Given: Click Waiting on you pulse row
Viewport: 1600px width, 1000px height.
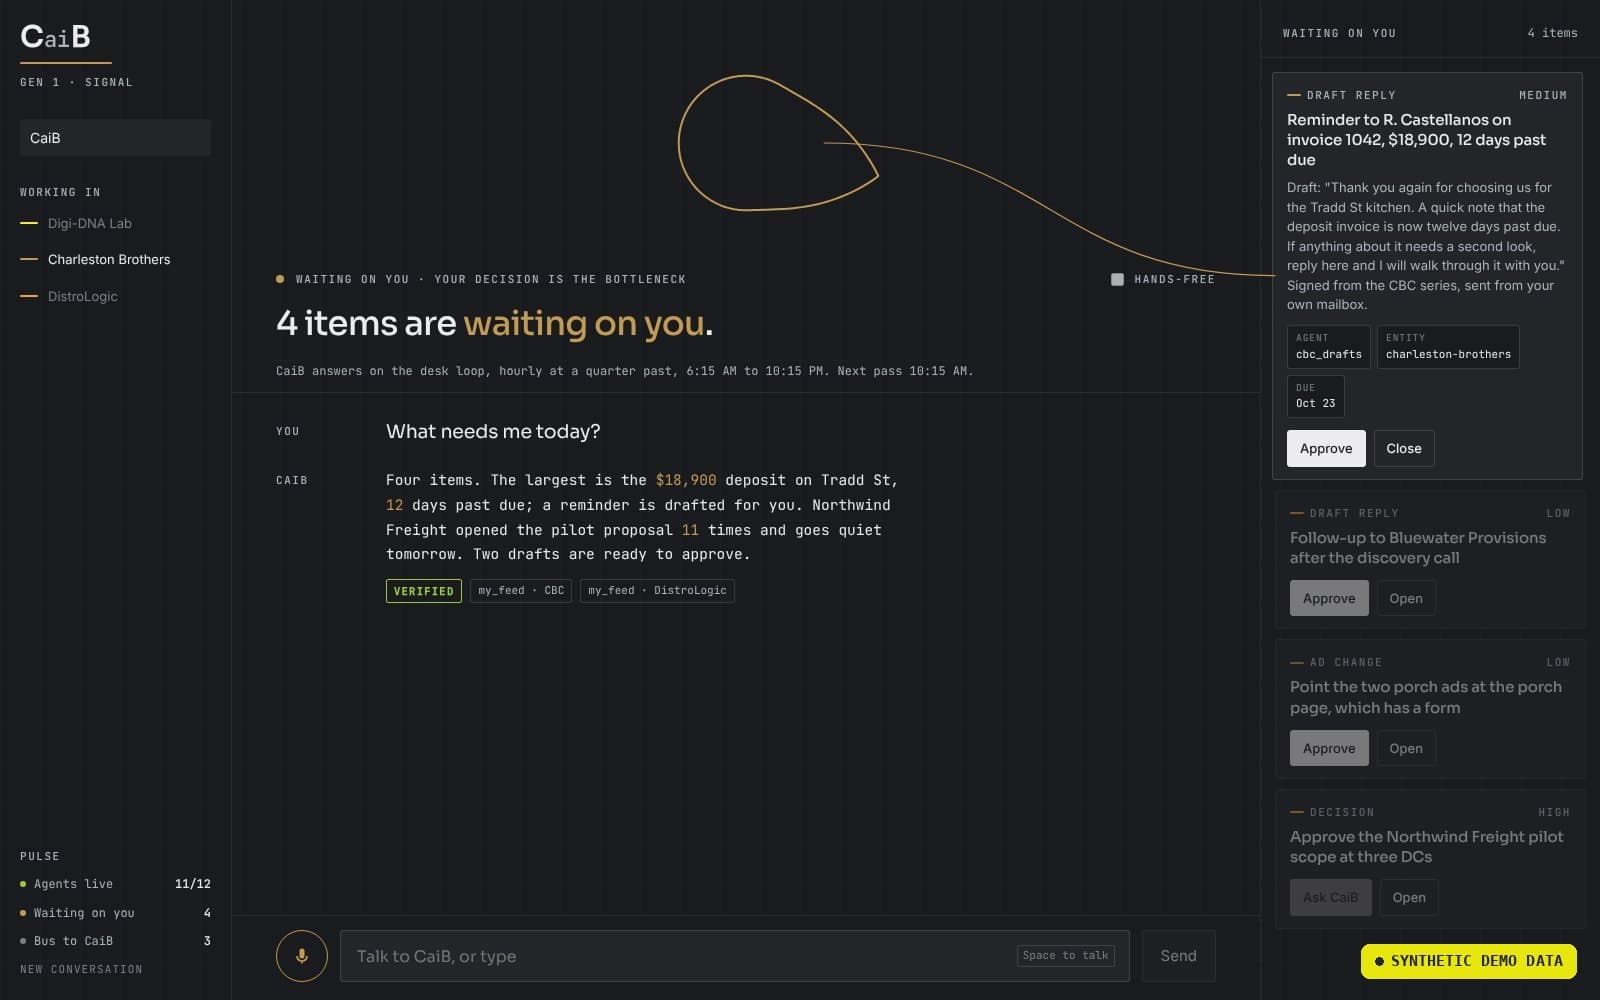Looking at the screenshot, I should 115,913.
